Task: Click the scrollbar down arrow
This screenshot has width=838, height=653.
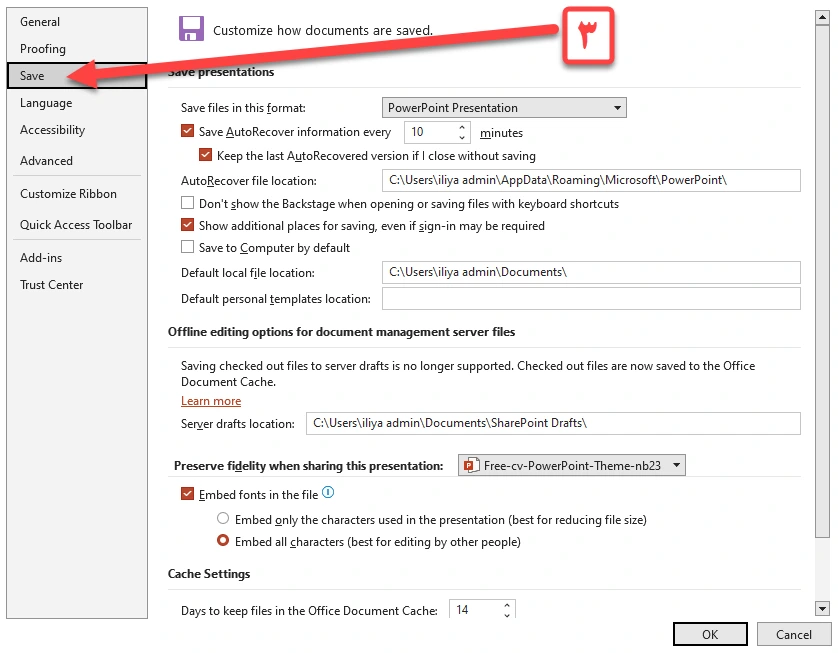Action: click(x=822, y=608)
